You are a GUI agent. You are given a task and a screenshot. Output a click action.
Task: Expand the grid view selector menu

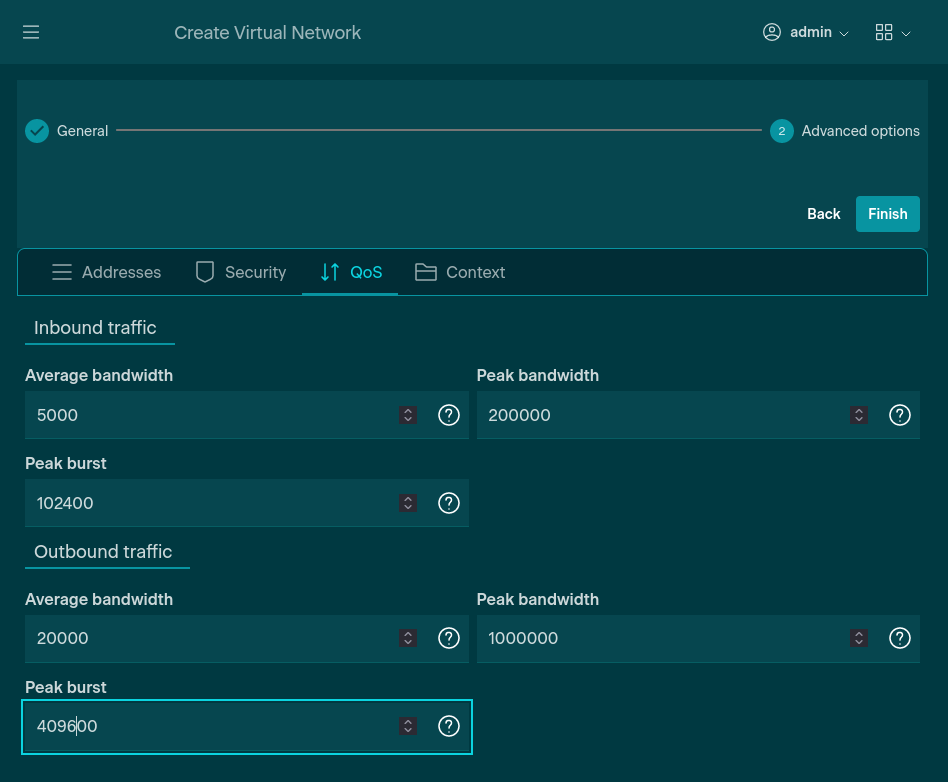click(x=892, y=33)
